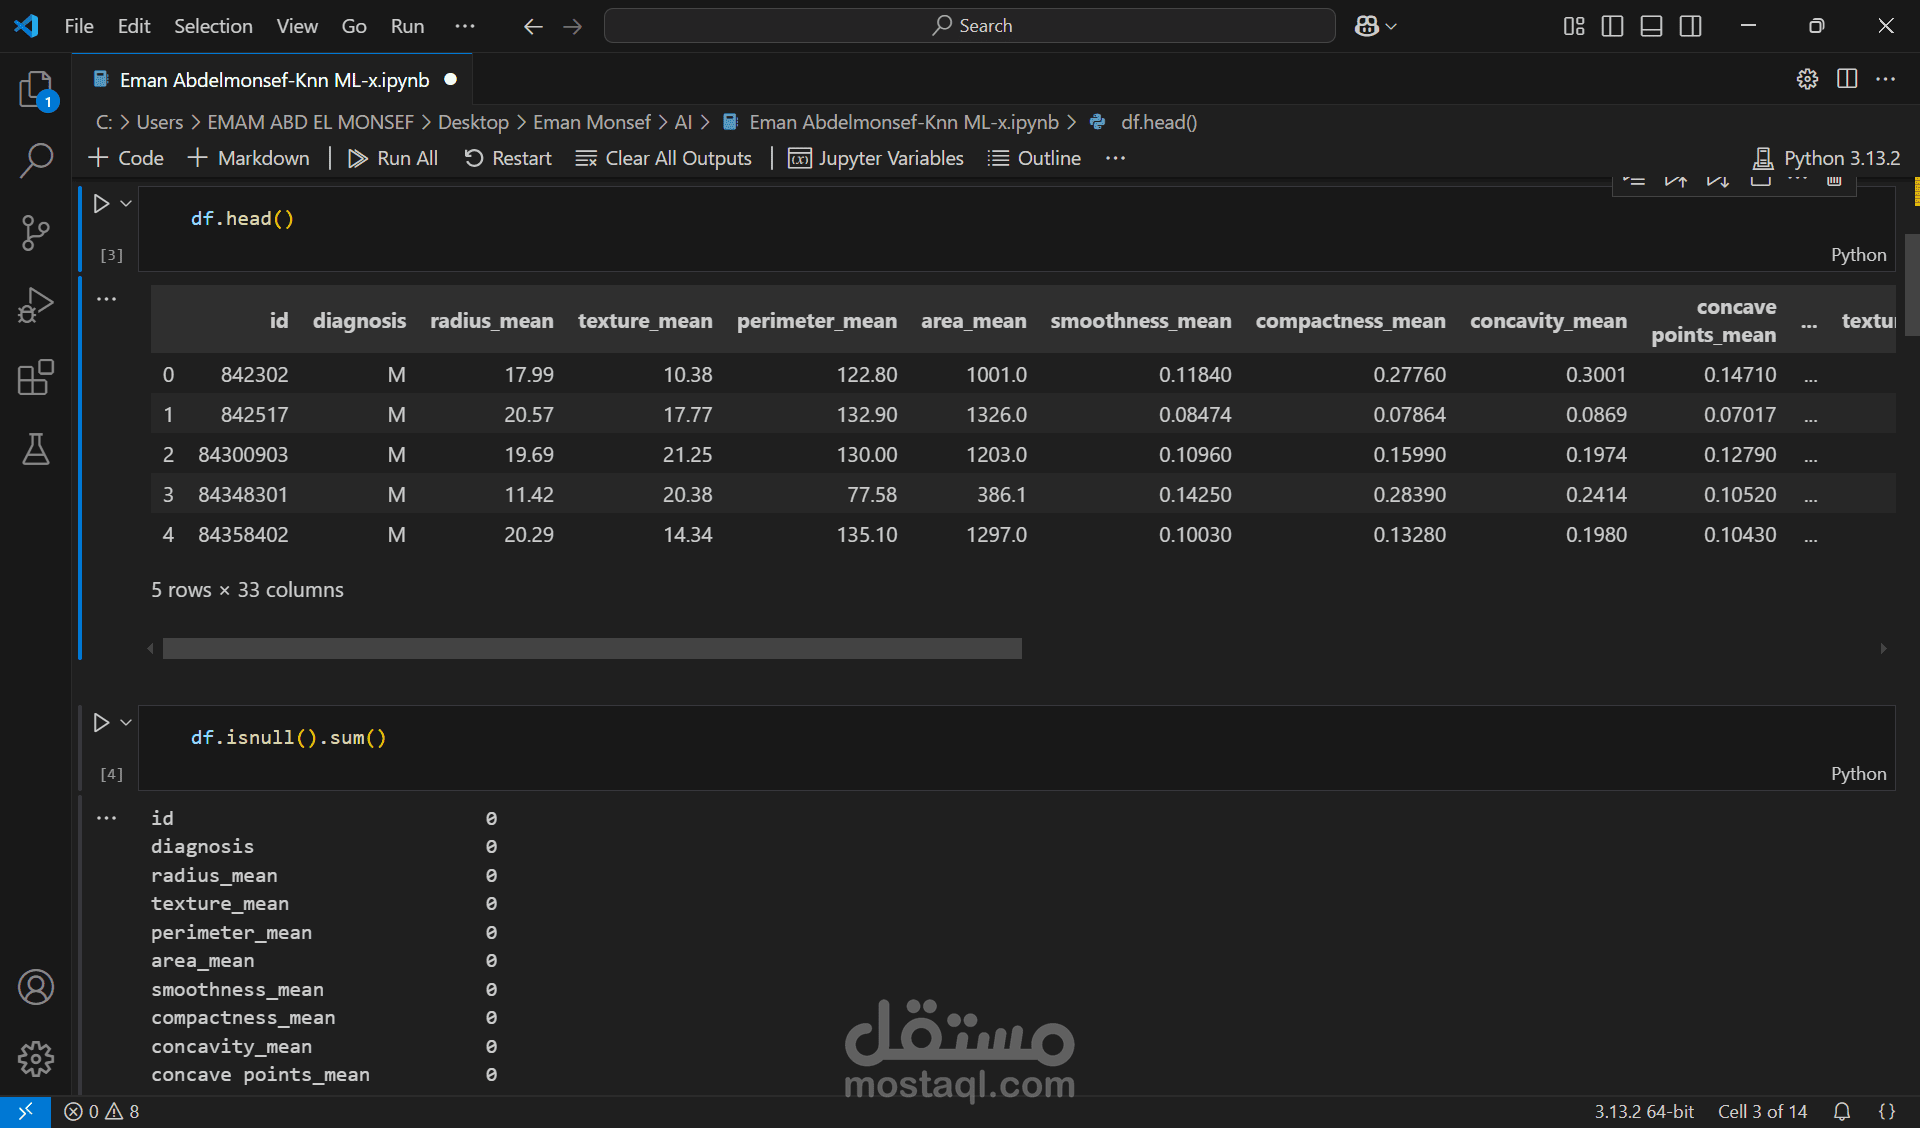Open the Explorer view in activity bar
This screenshot has height=1128, width=1920.
[36, 90]
